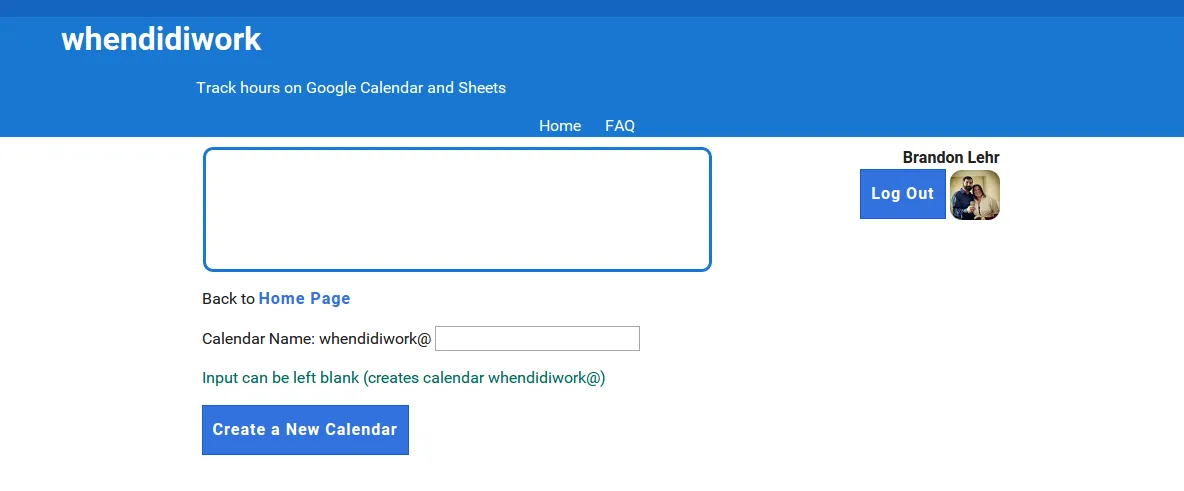Click the 'Calendar Name:' label text

pos(258,339)
